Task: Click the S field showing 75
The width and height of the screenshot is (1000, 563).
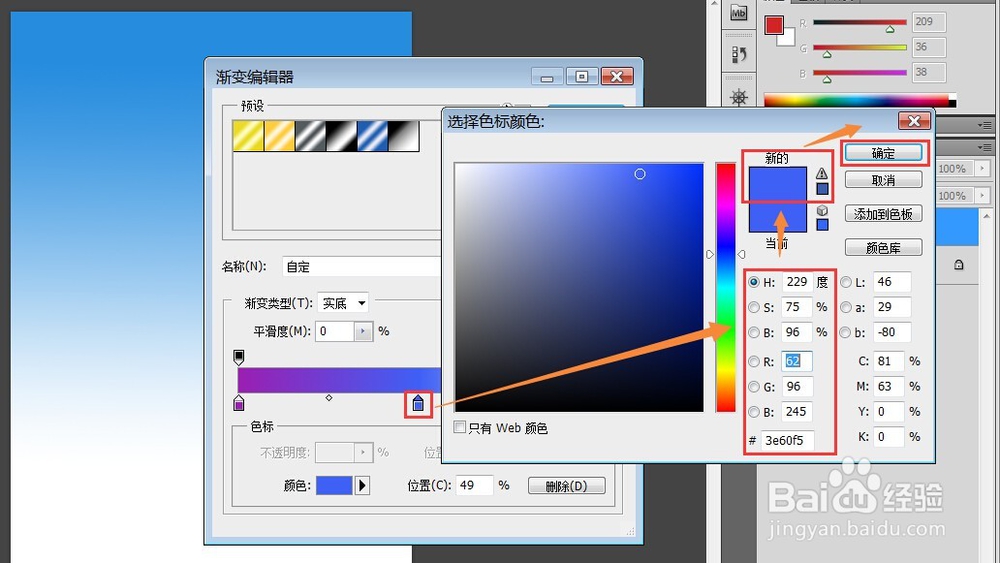Action: pyautogui.click(x=797, y=307)
